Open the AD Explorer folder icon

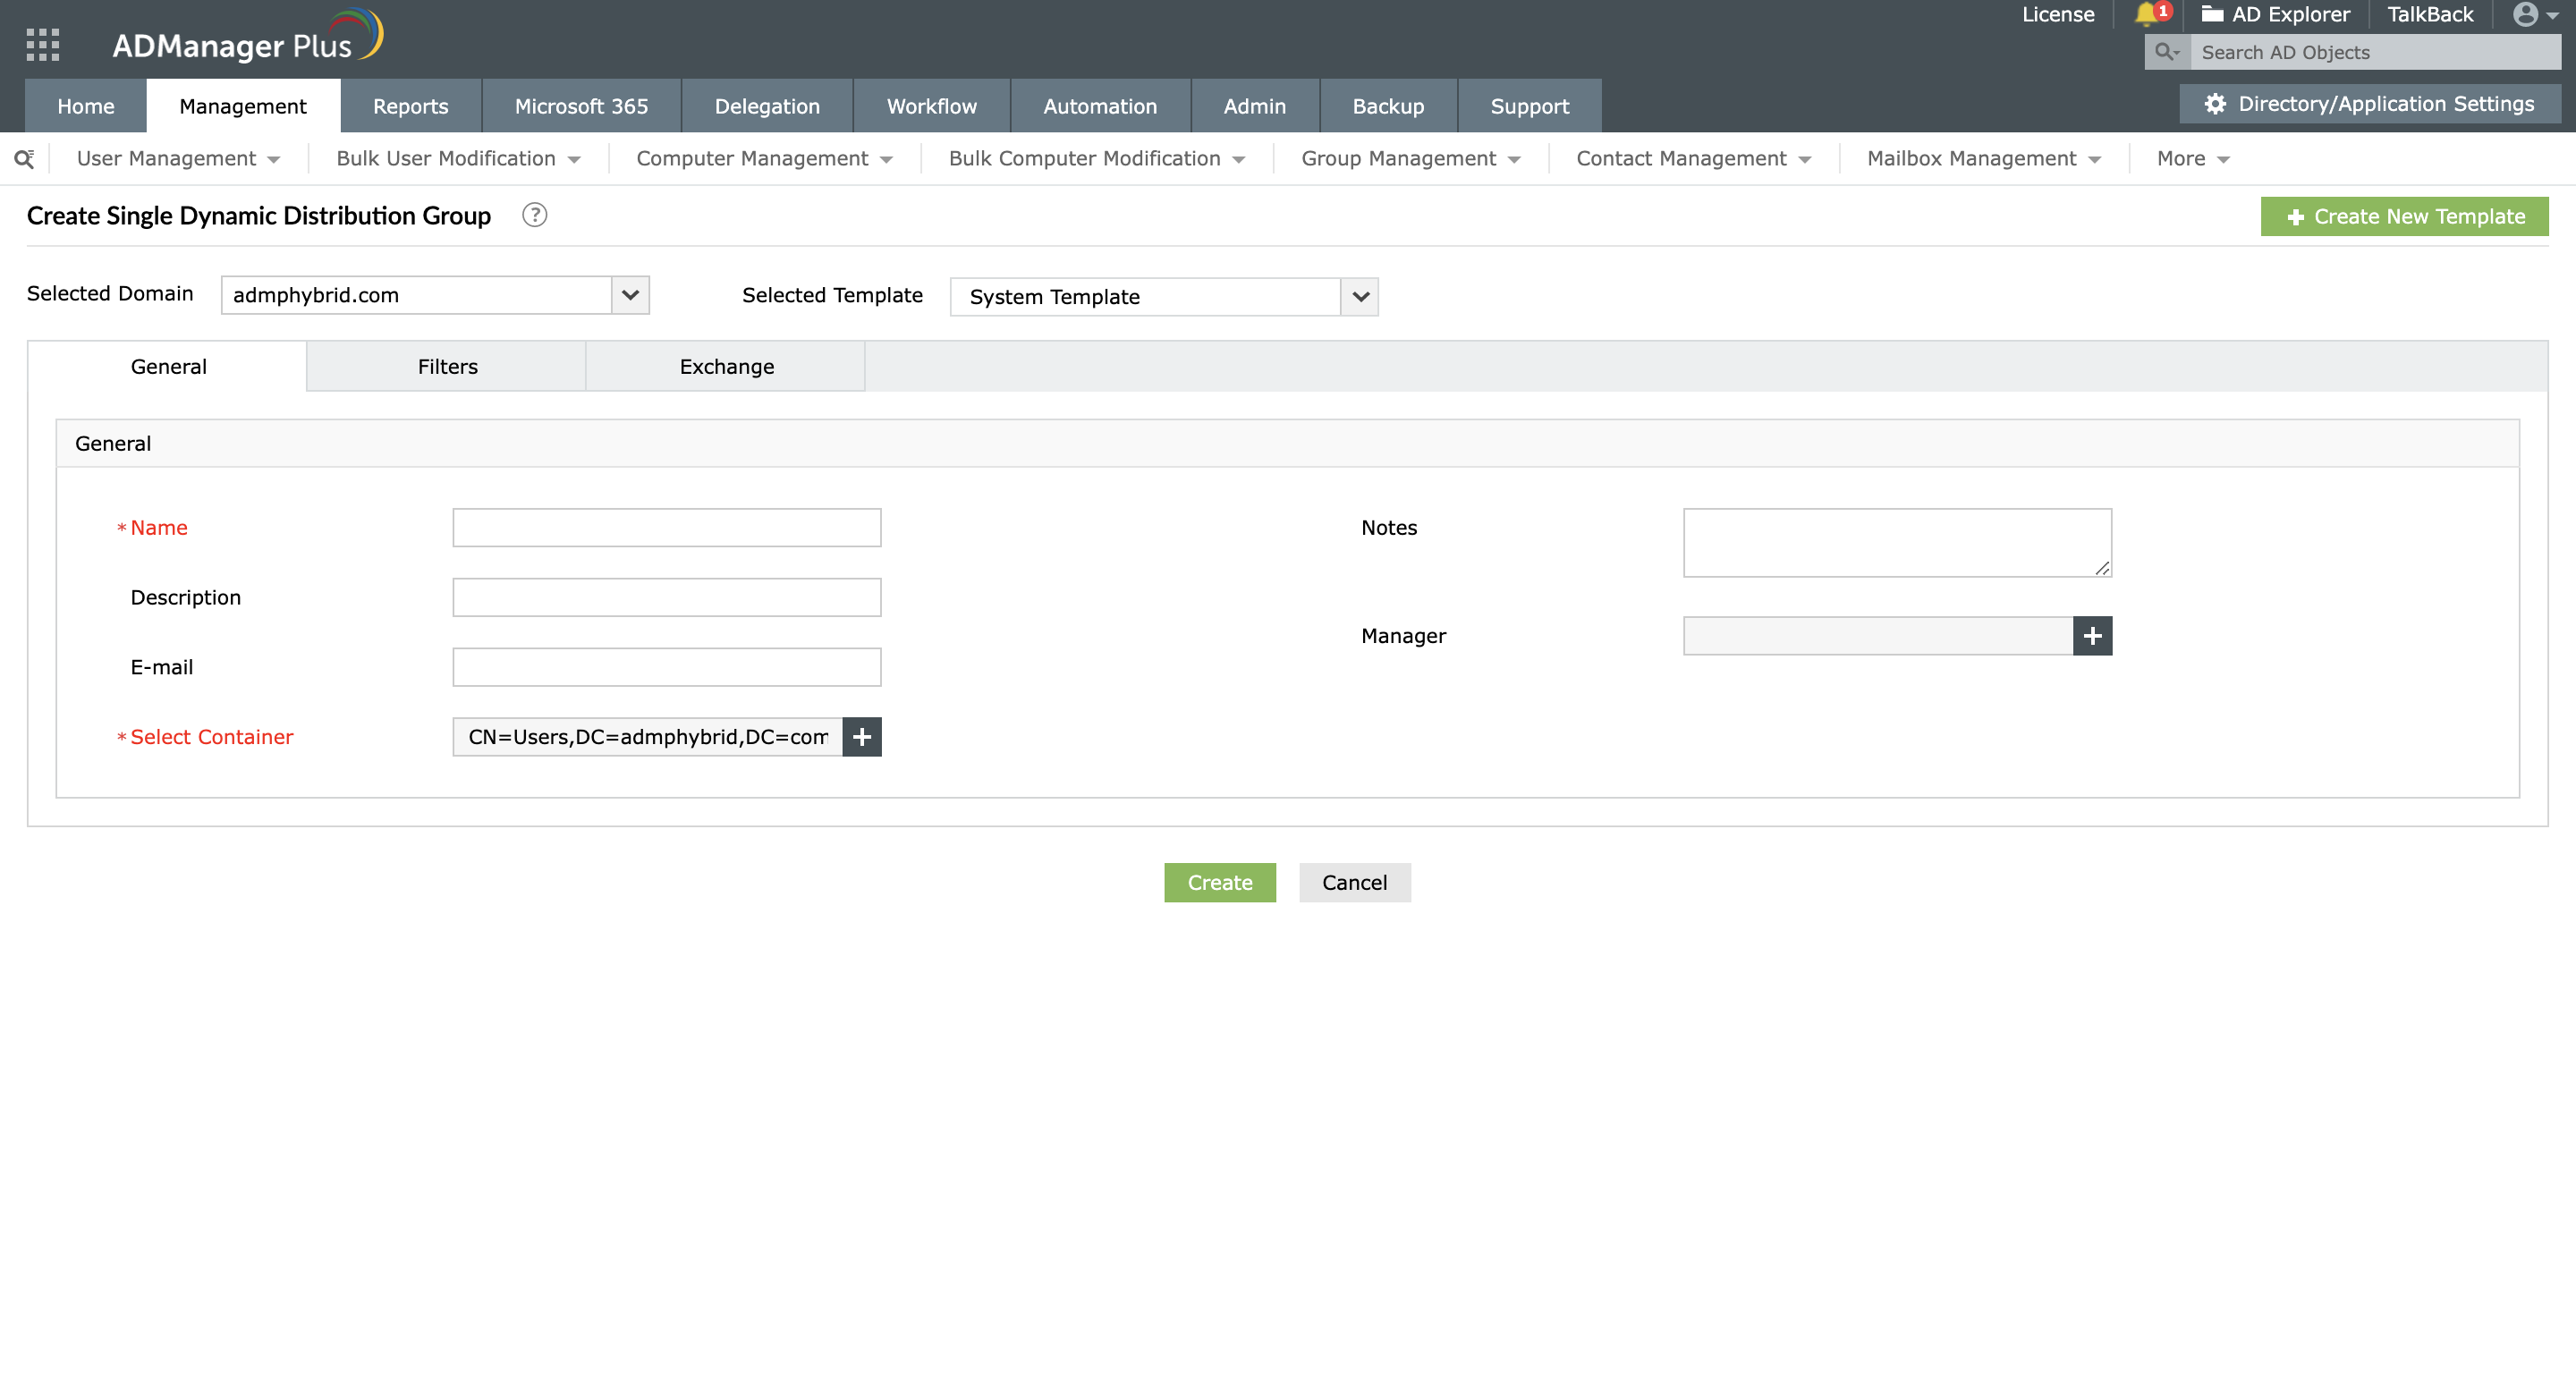point(2211,14)
